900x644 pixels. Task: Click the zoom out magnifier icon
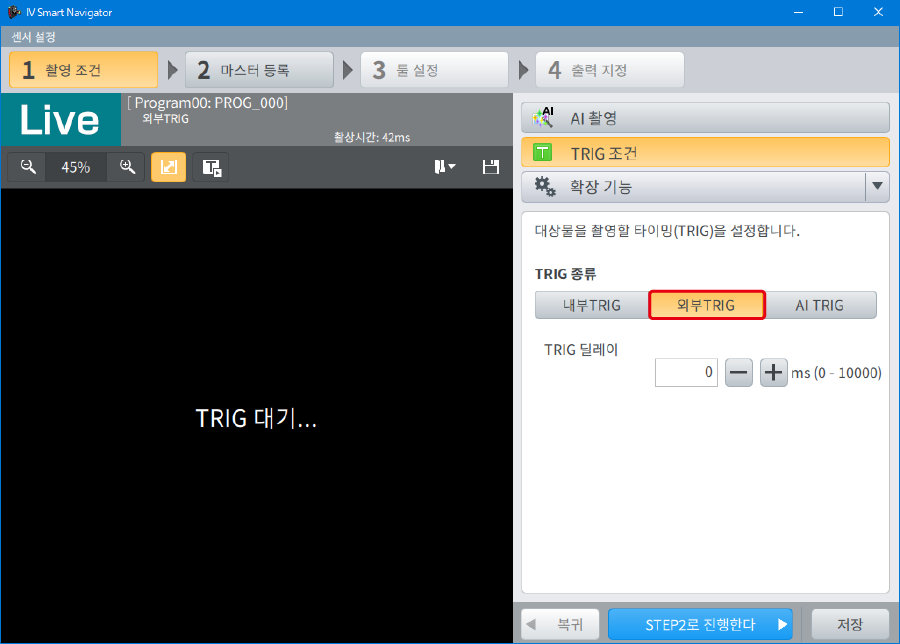(x=28, y=167)
